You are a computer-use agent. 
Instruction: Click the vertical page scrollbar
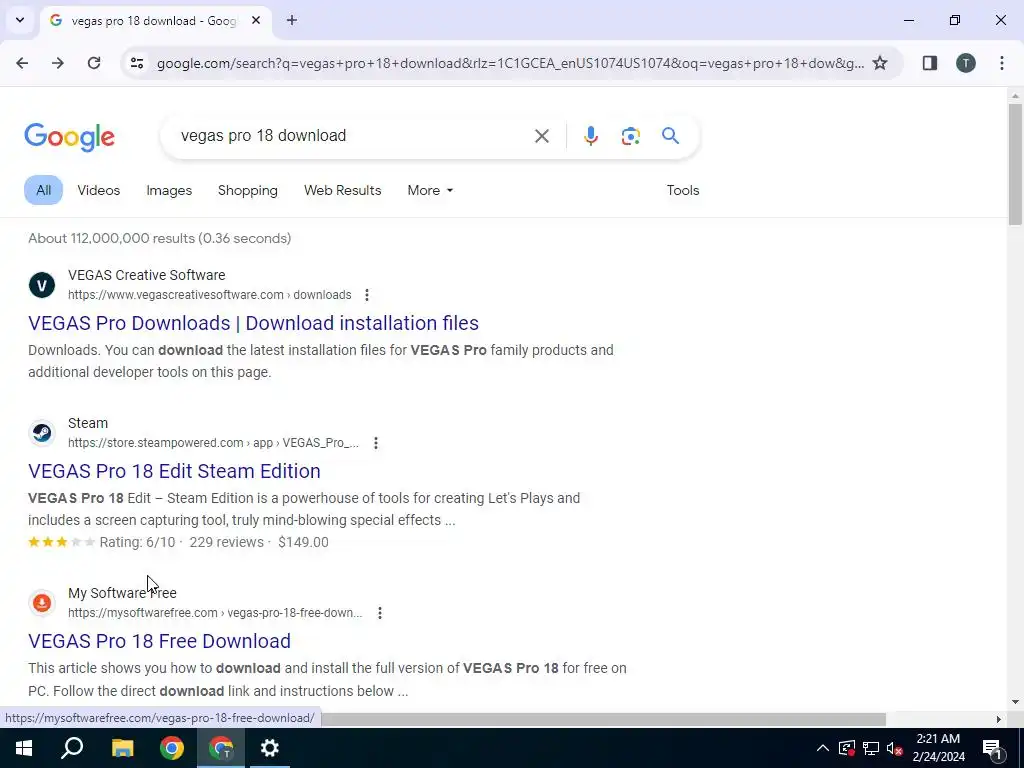click(x=1015, y=165)
